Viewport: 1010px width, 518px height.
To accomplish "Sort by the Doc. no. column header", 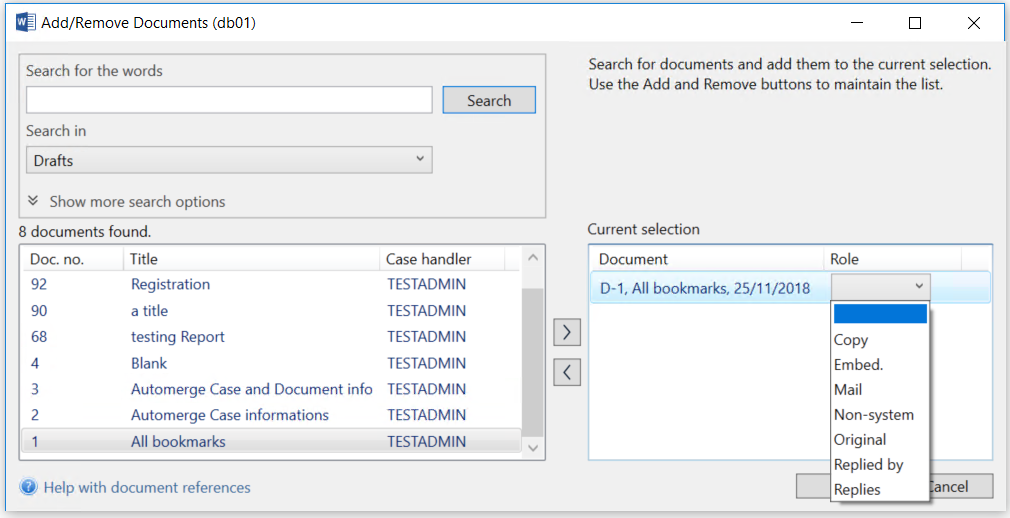I will (57, 259).
